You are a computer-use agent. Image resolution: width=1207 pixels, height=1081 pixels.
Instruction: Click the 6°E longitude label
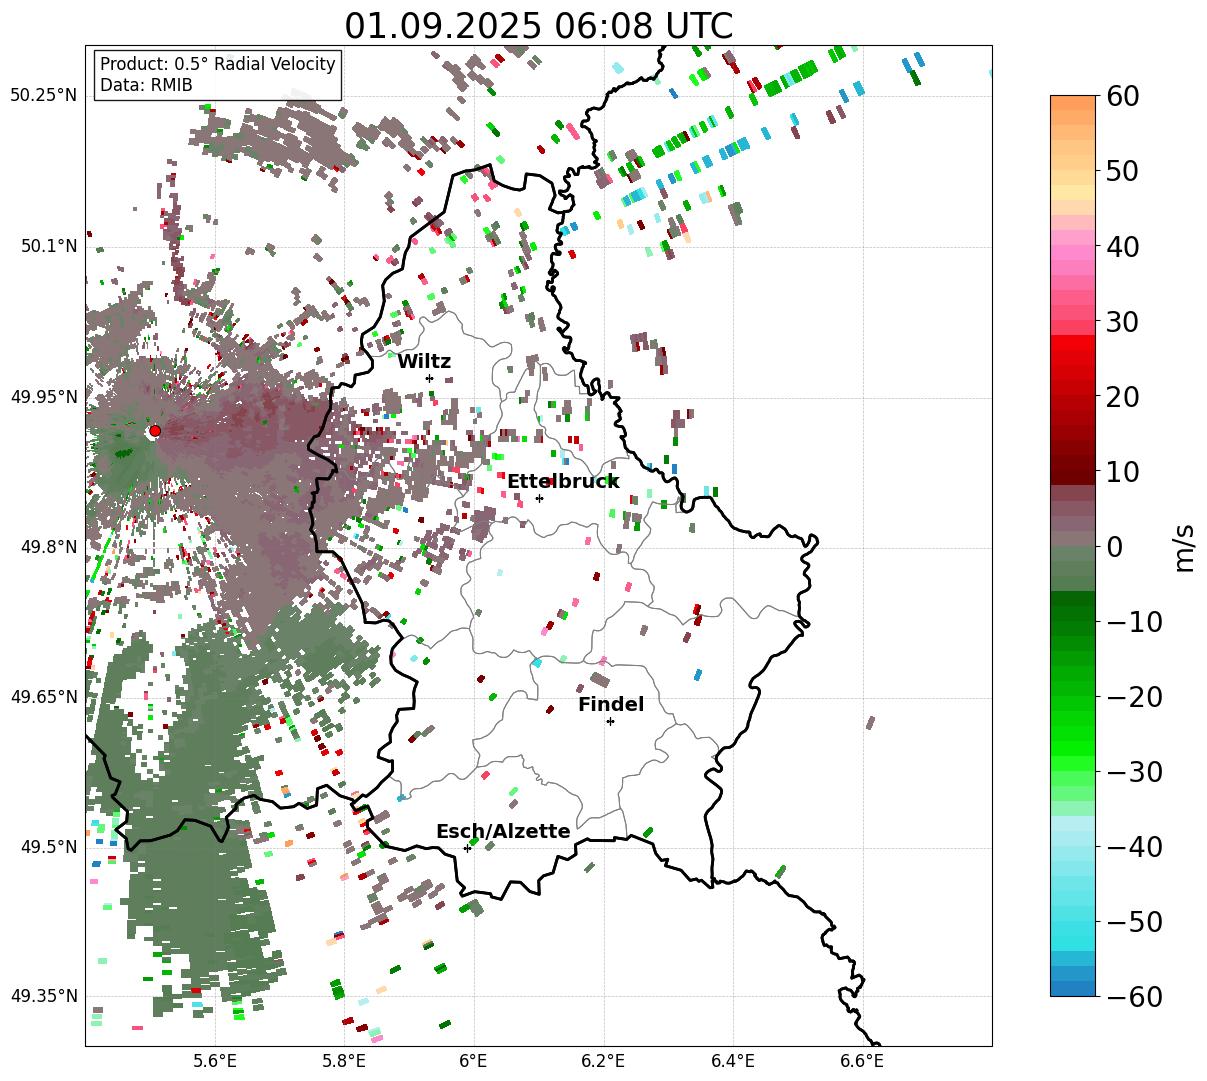[473, 1061]
